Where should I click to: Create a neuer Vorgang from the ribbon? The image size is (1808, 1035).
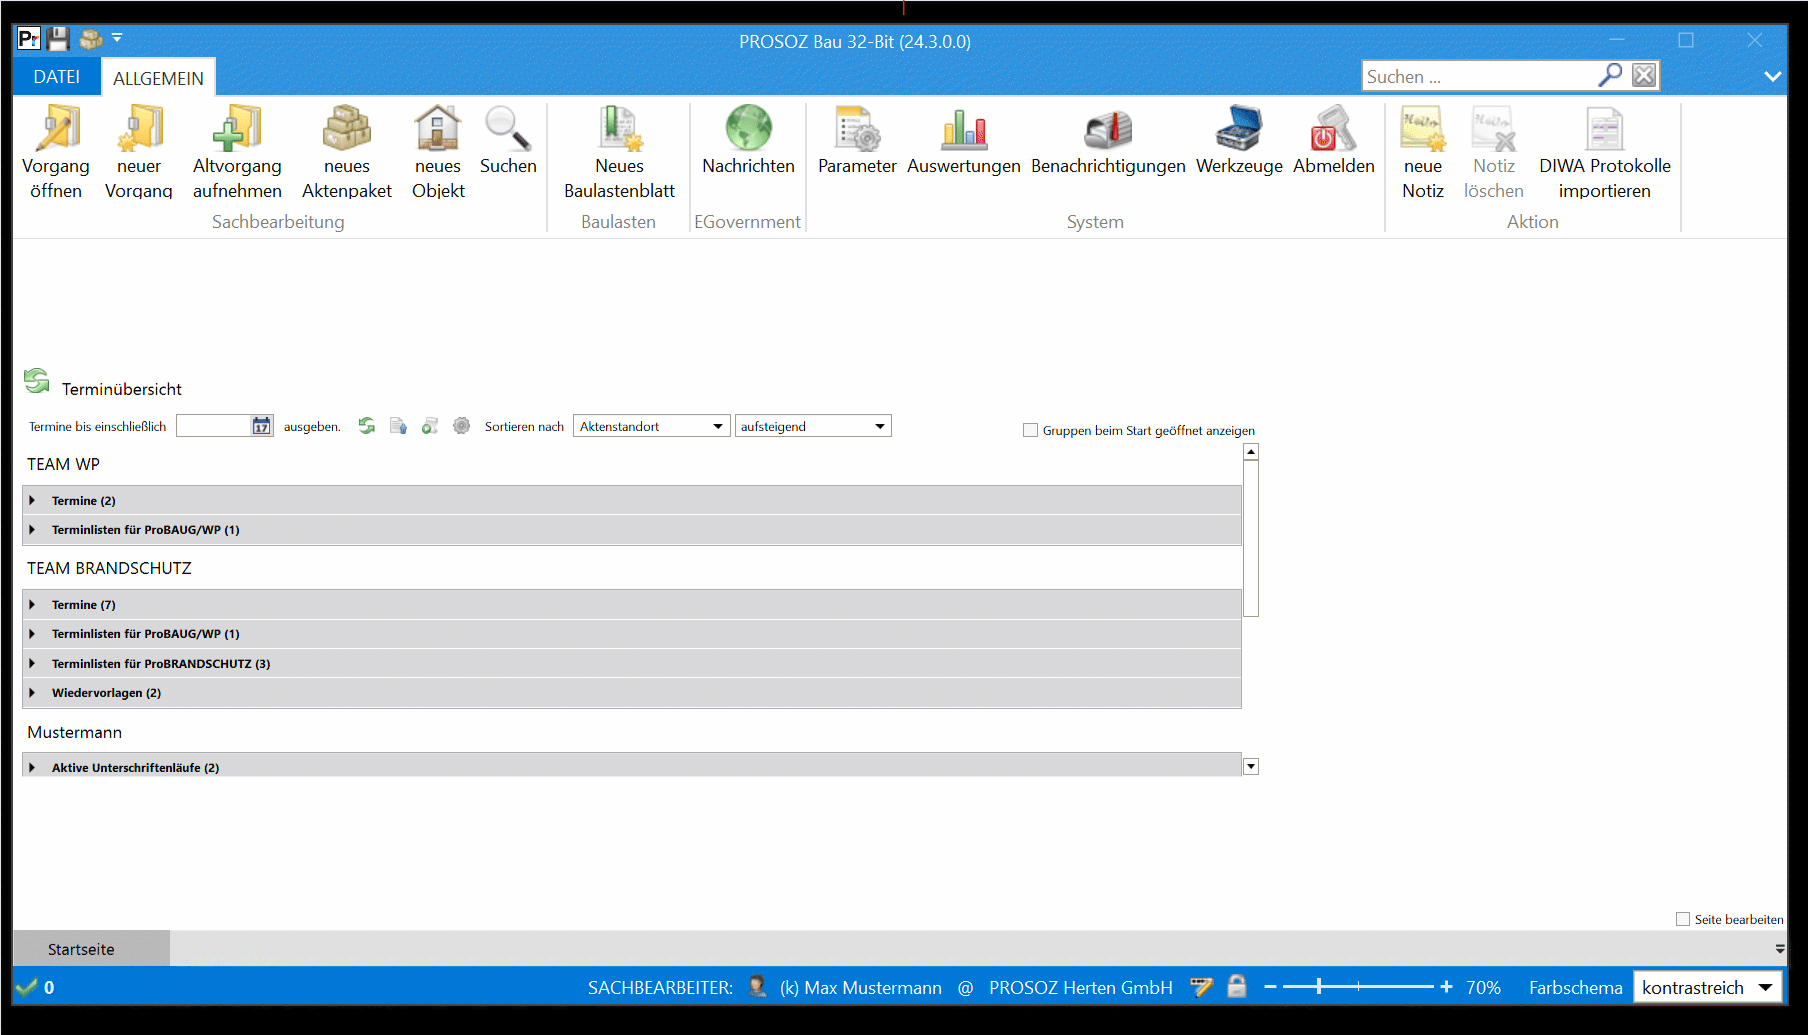pyautogui.click(x=139, y=152)
